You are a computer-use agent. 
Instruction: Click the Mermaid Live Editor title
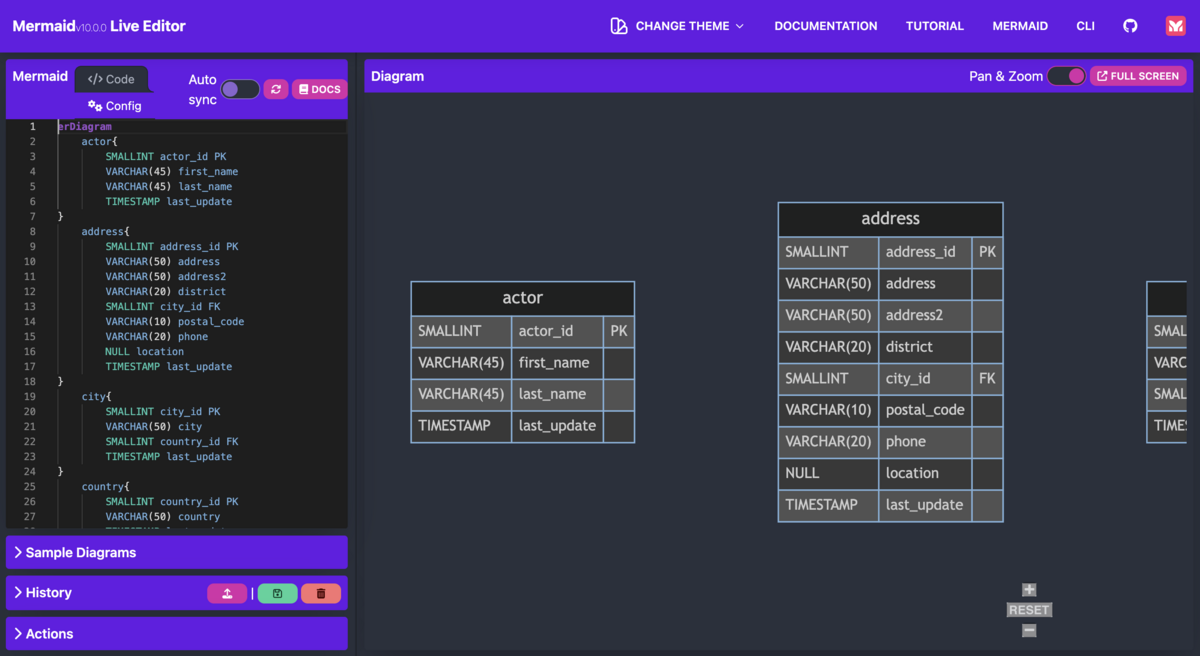click(x=99, y=26)
